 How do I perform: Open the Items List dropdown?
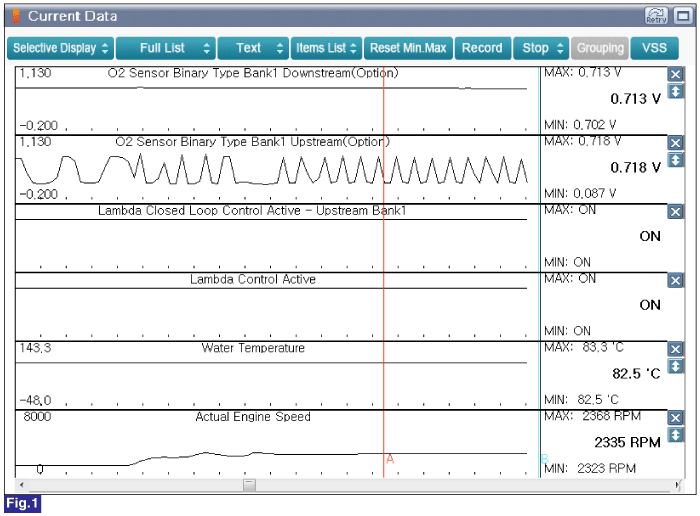pyautogui.click(x=326, y=48)
